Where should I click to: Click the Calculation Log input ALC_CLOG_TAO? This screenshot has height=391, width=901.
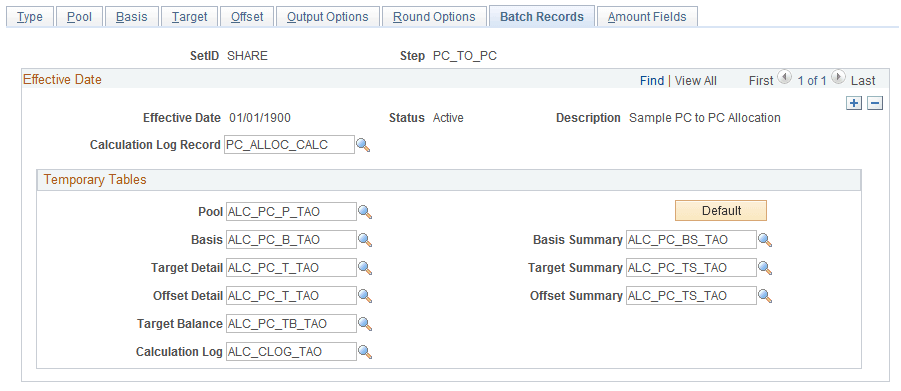click(x=291, y=351)
